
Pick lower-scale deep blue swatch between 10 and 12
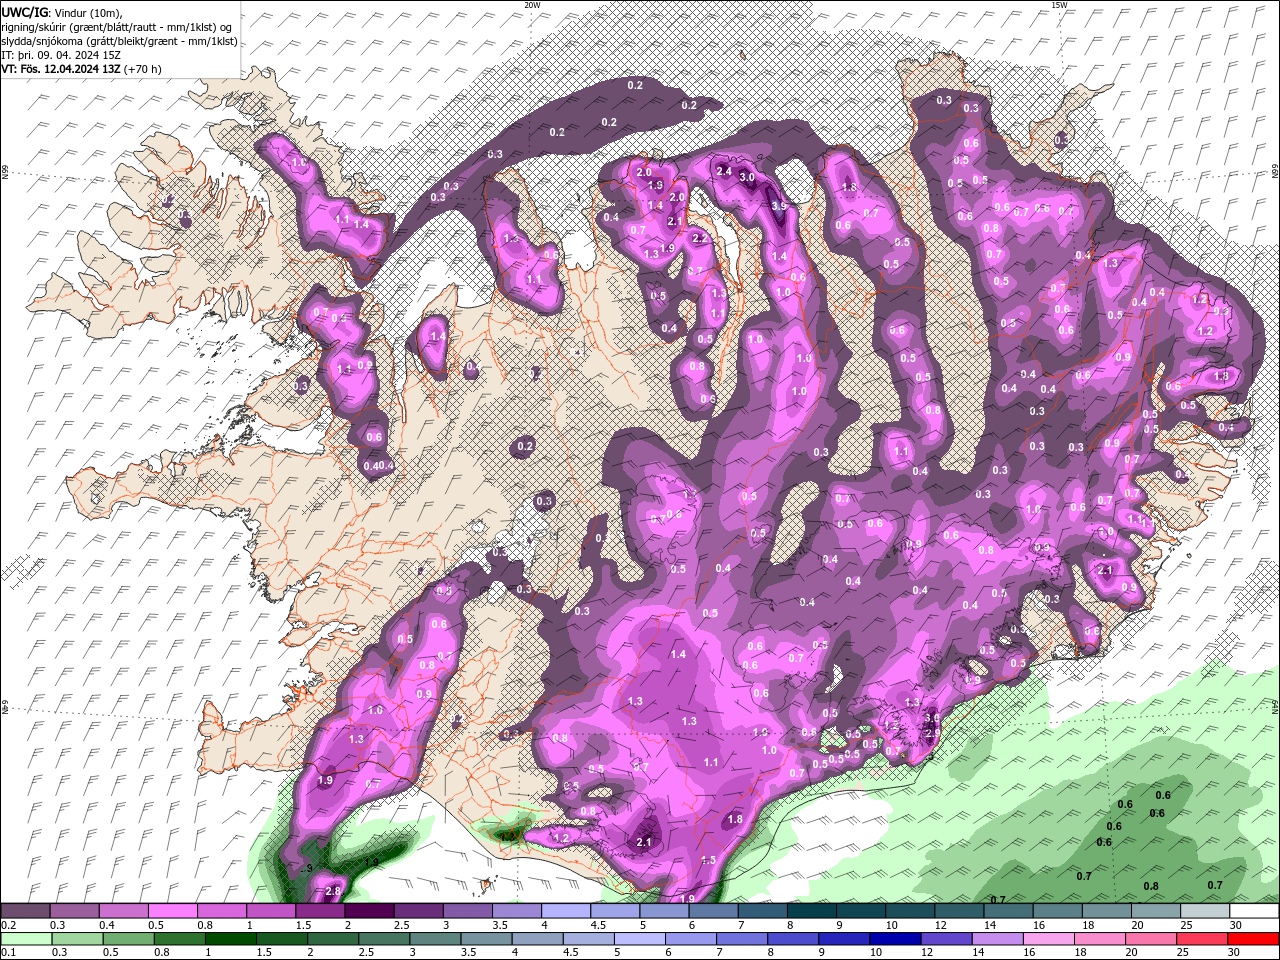[896, 939]
